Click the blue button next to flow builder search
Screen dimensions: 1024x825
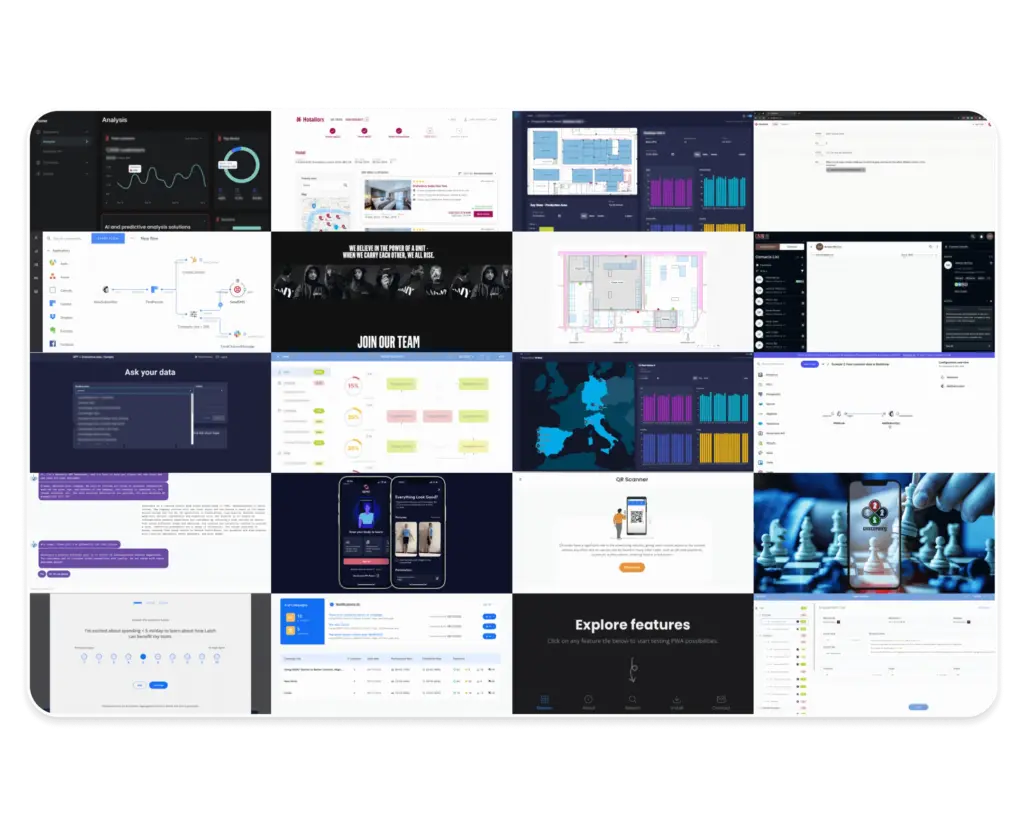pos(108,238)
